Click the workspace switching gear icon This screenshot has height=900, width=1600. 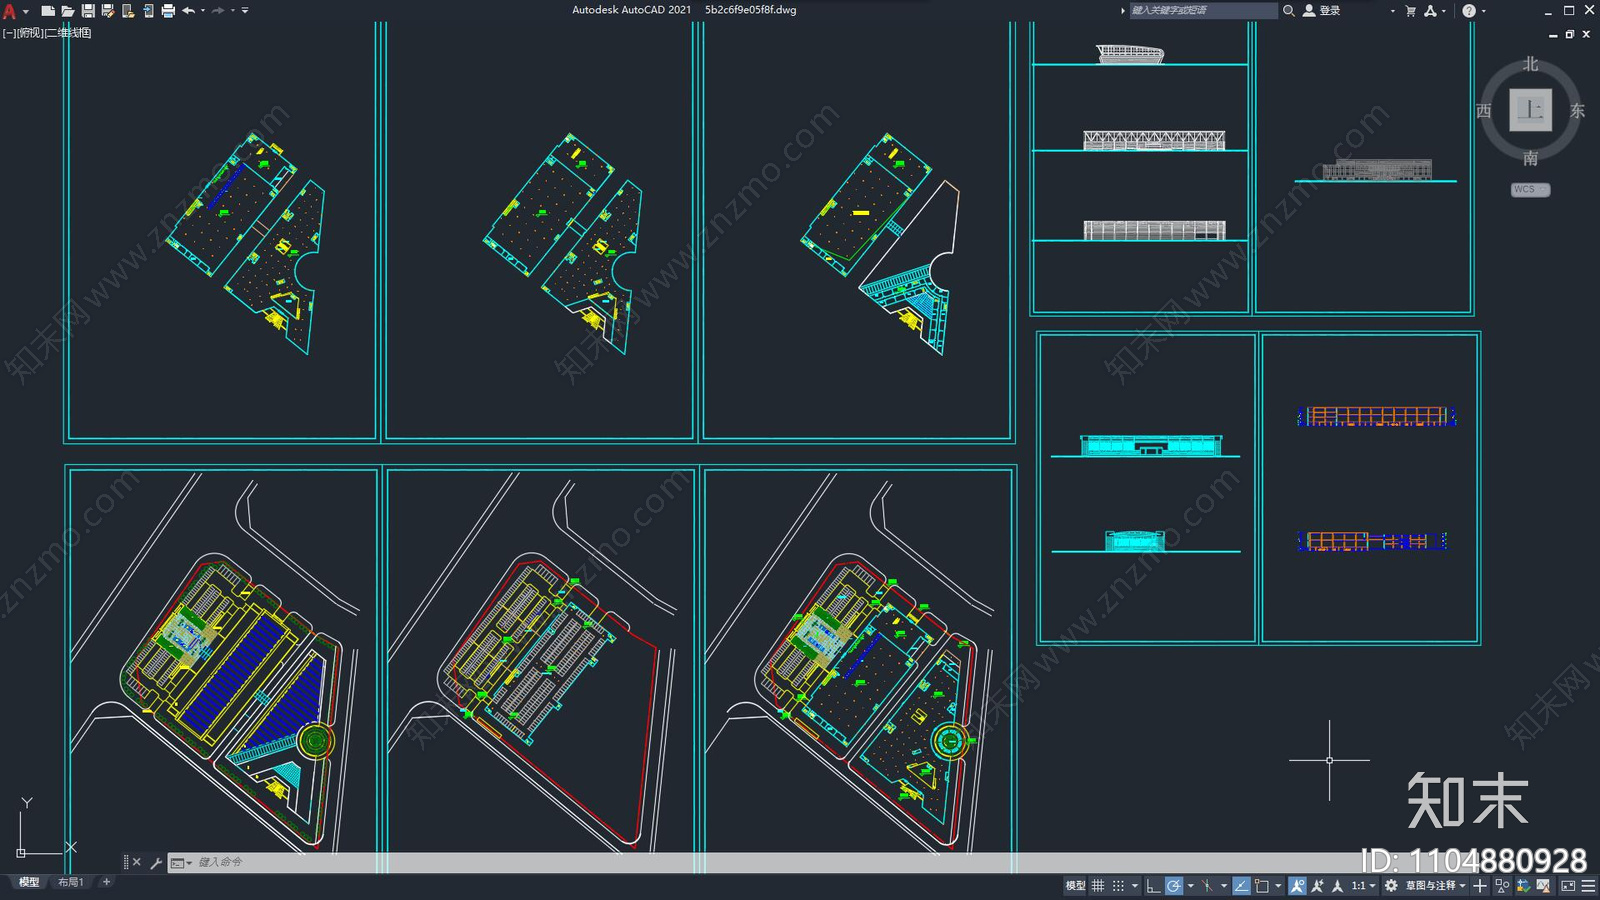point(1391,886)
